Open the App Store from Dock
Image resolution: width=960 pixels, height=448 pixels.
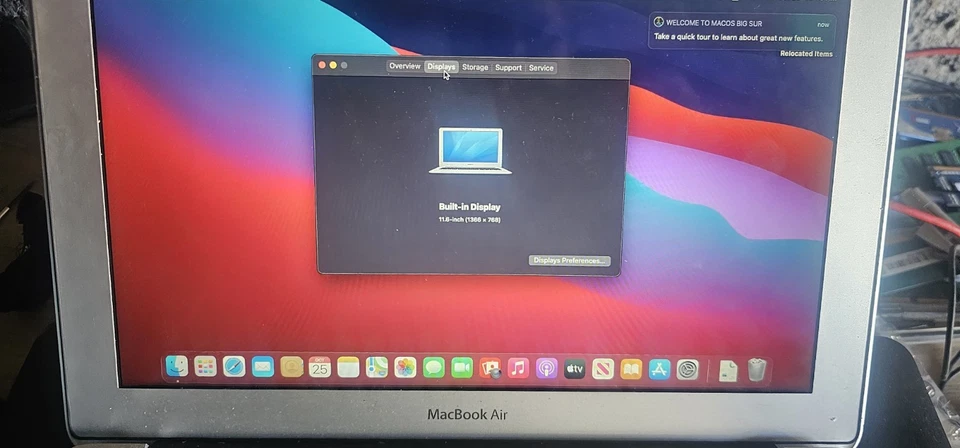(659, 369)
